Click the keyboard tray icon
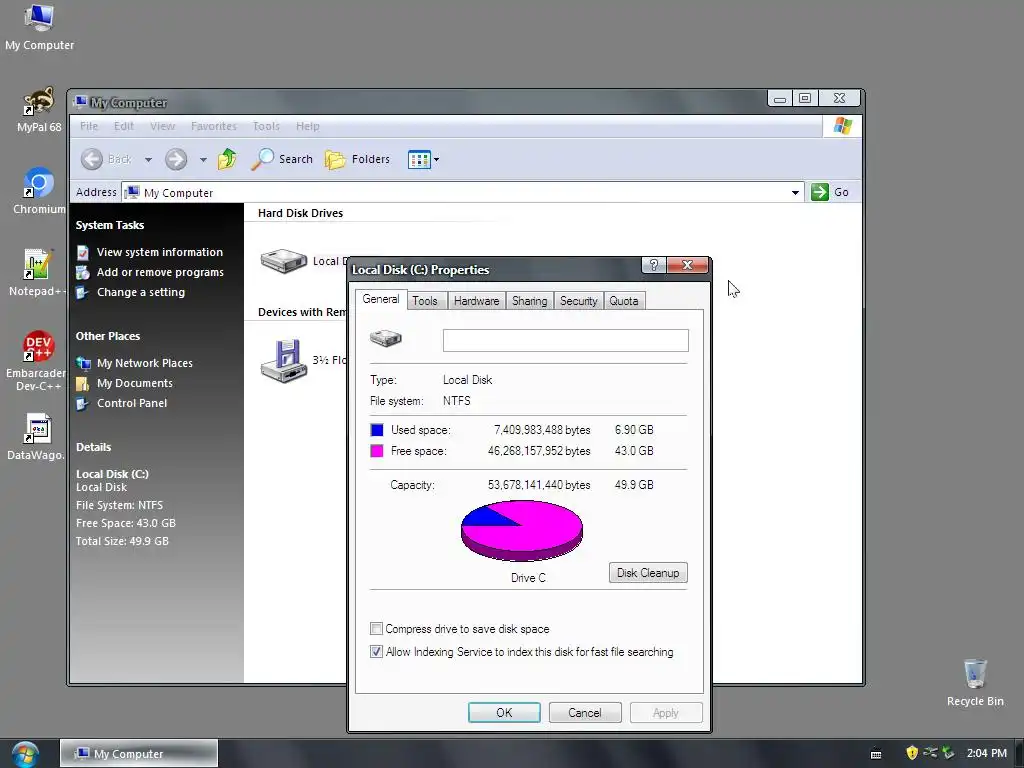The image size is (1024, 768). tap(876, 754)
